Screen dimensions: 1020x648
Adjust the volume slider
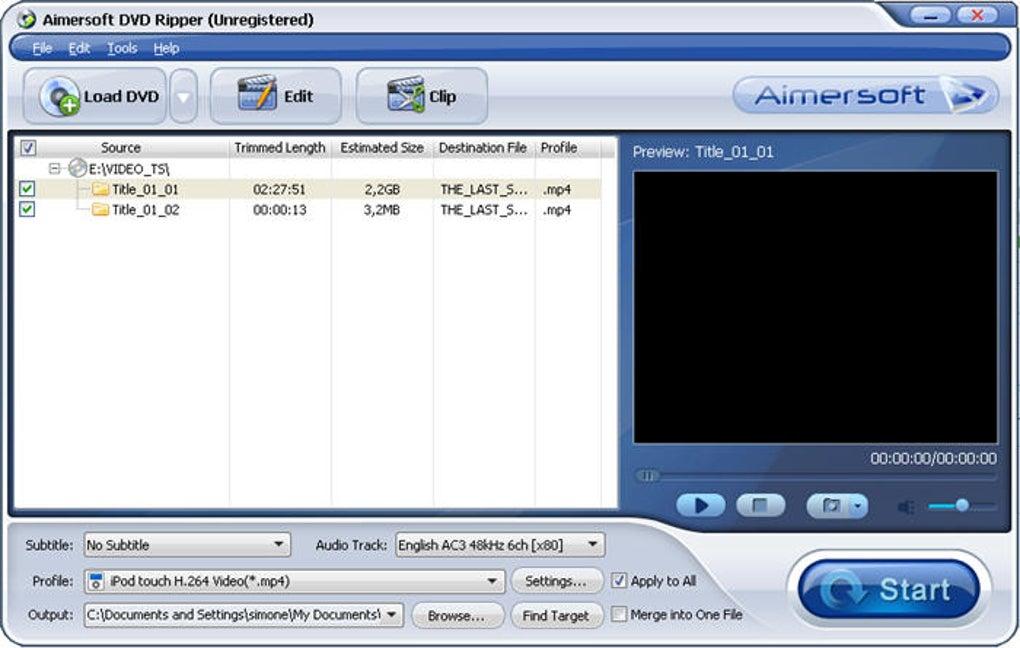coord(961,506)
